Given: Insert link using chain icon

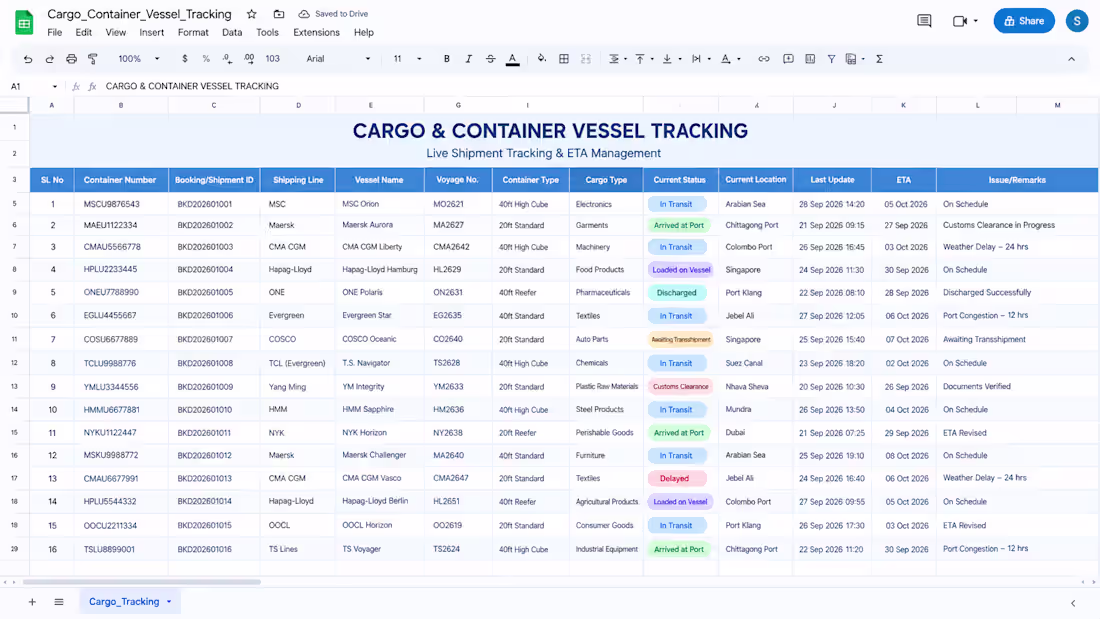Looking at the screenshot, I should click(x=763, y=59).
